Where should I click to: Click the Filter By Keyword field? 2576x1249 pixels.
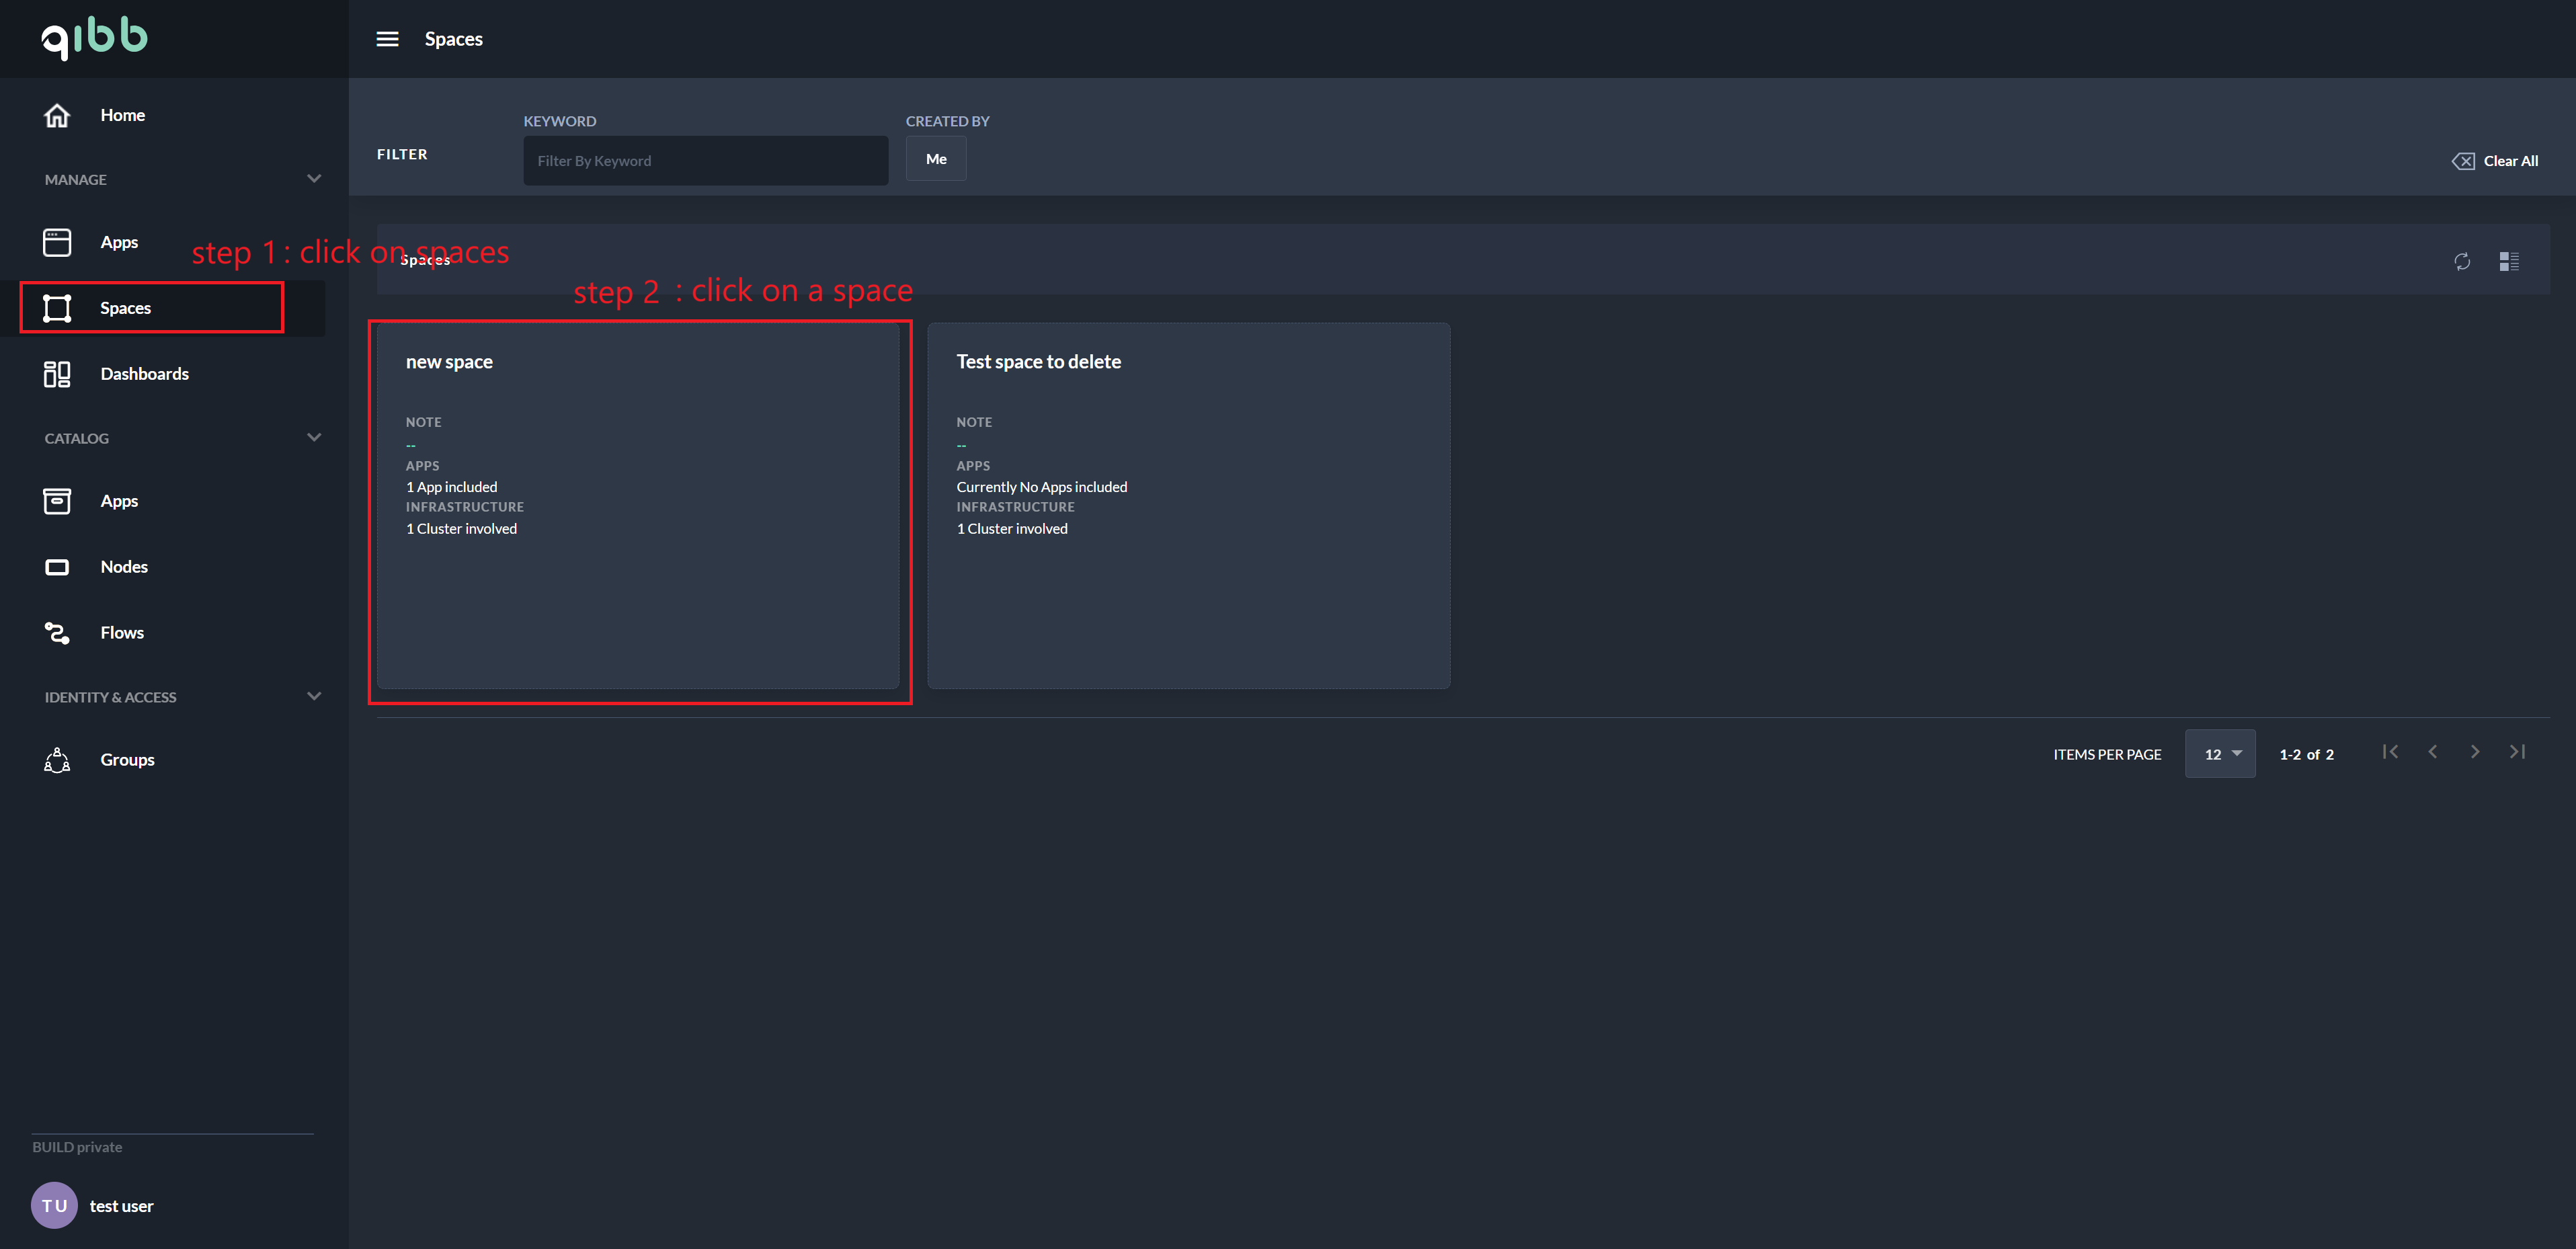(705, 161)
